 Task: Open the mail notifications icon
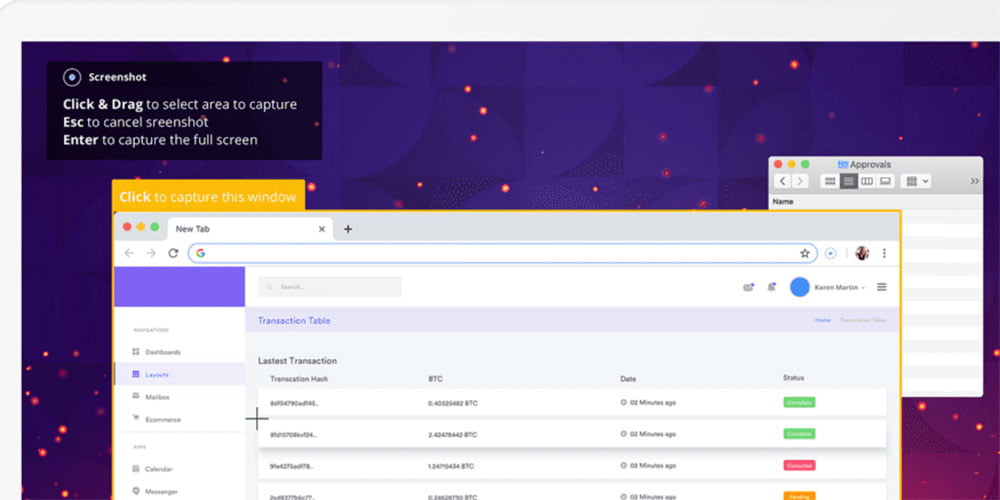pyautogui.click(x=749, y=287)
